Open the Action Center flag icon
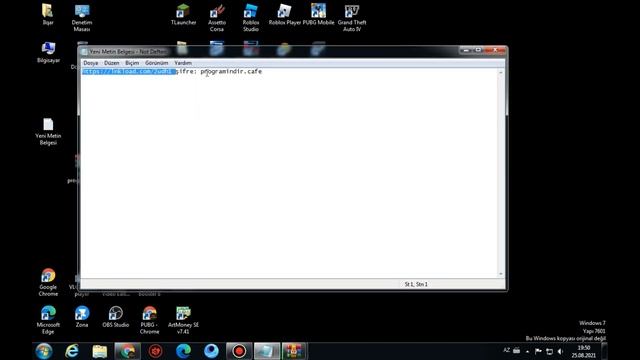Image resolution: width=640 pixels, height=360 pixels. coord(538,351)
